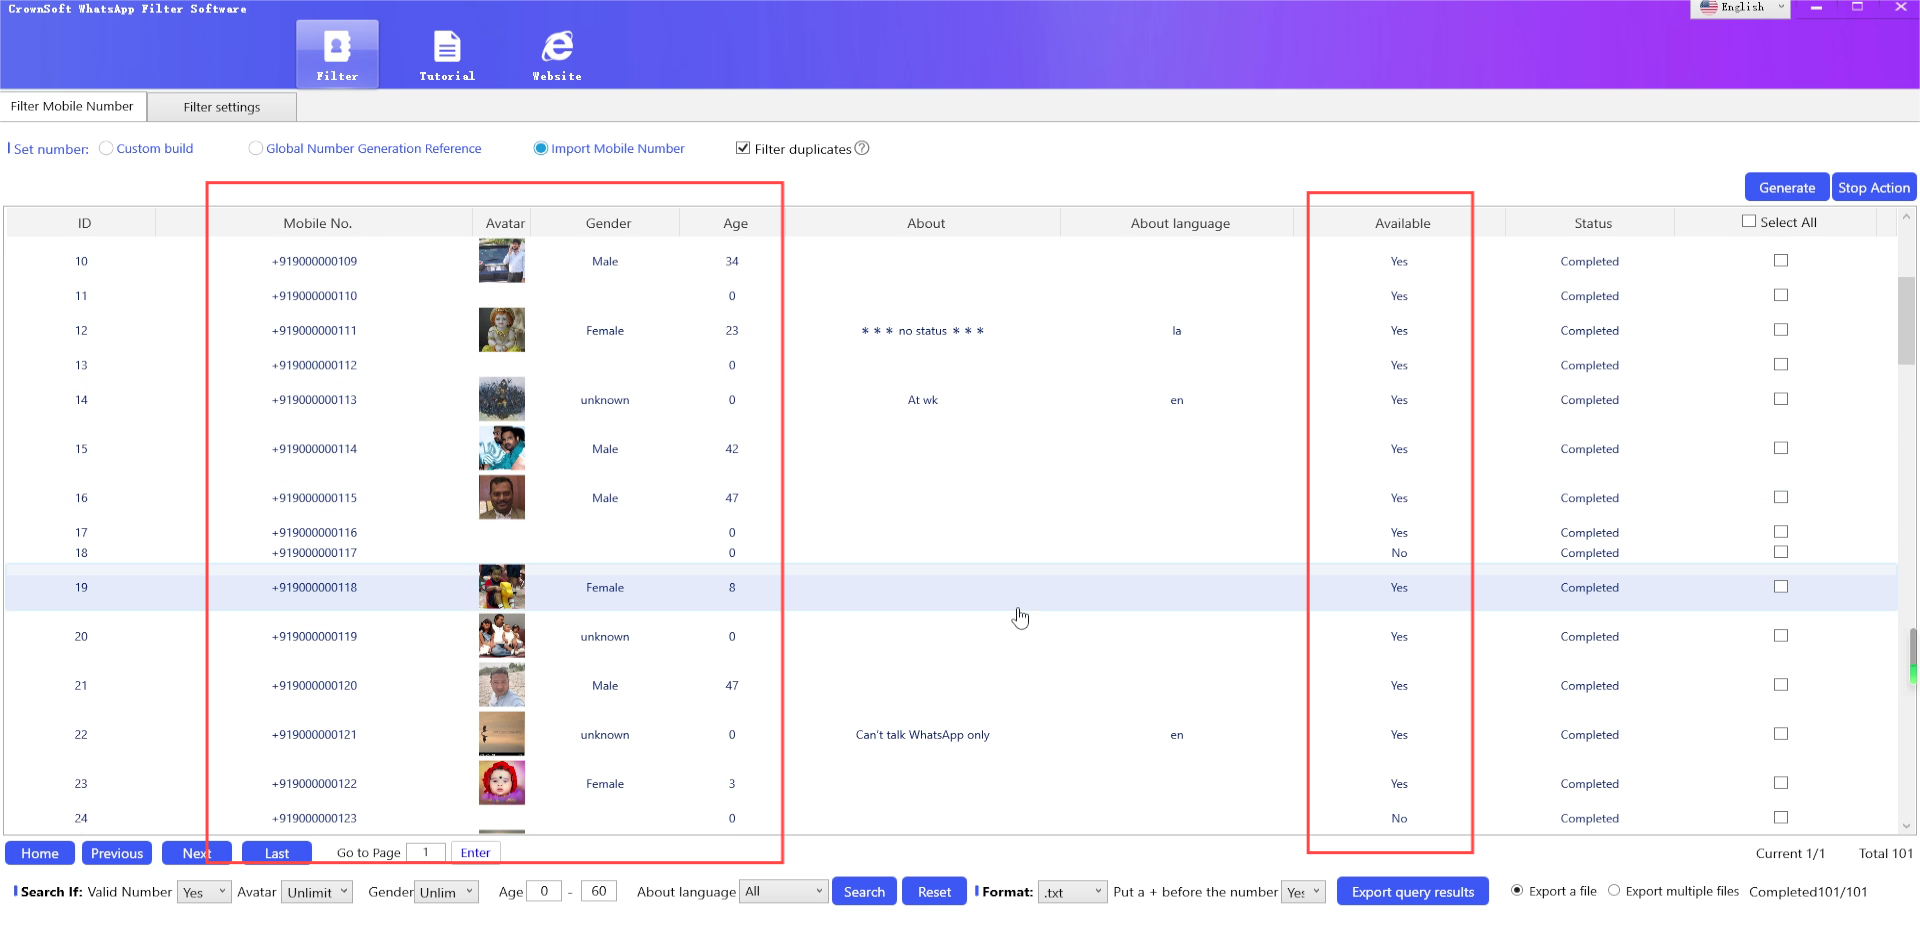Click the scrollbar up arrow
This screenshot has width=1920, height=929.
click(x=1907, y=216)
